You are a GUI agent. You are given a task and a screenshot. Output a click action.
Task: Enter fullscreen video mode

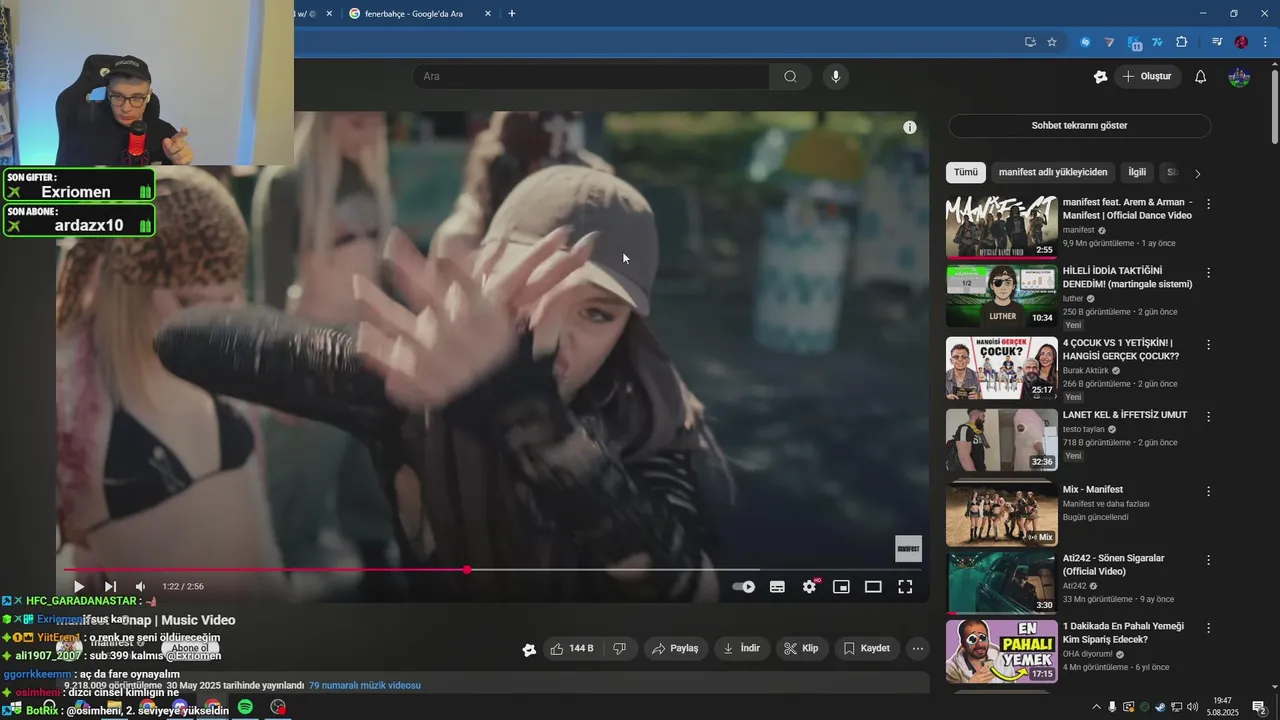905,587
